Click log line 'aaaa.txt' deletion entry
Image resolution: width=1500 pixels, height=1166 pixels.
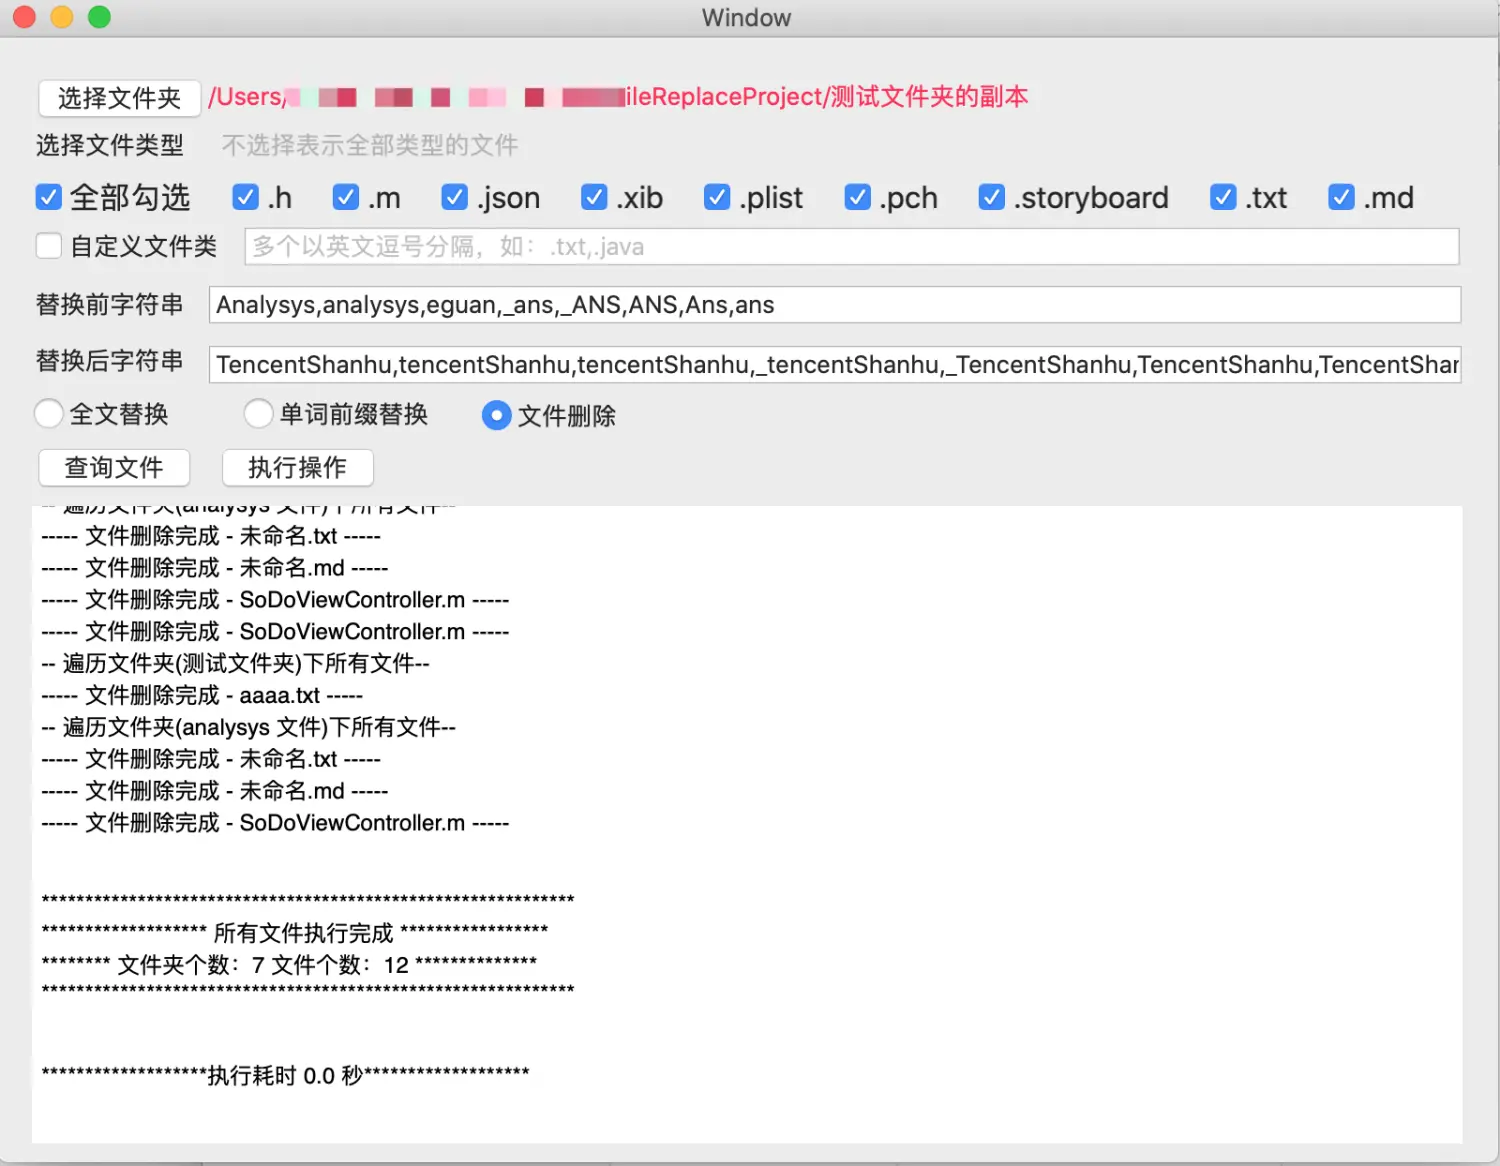(202, 696)
